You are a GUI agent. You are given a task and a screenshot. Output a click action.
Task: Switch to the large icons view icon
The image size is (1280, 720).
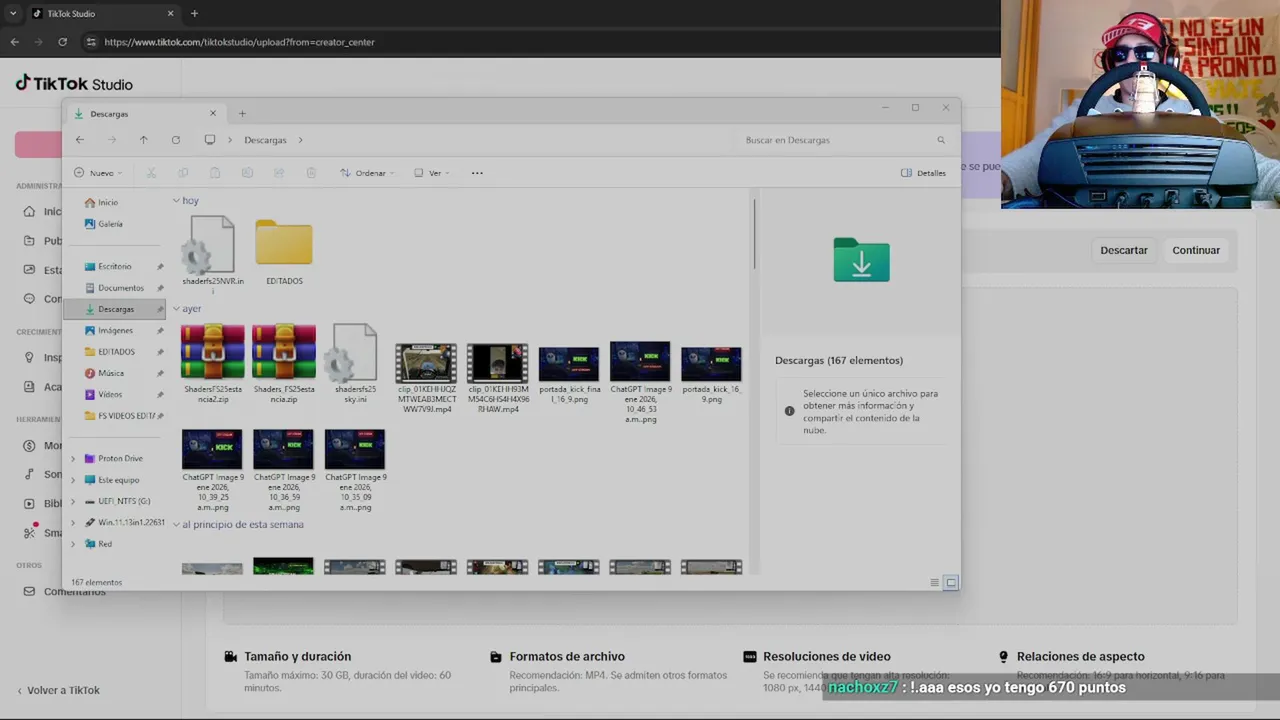pyautogui.click(x=951, y=583)
